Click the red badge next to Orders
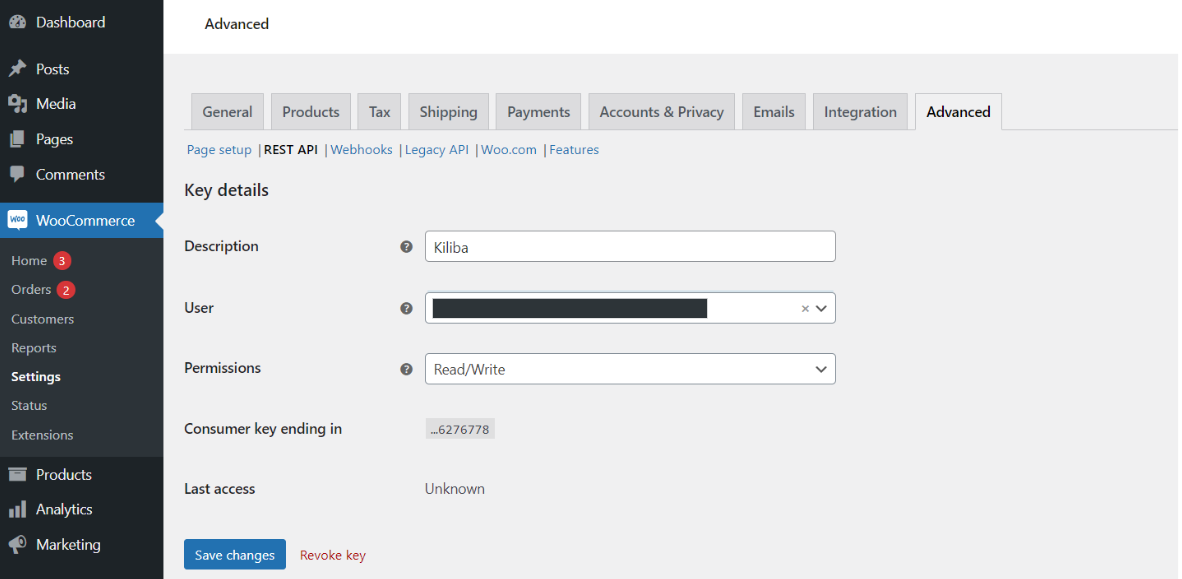Viewport: 1182px width, 579px height. click(x=66, y=290)
